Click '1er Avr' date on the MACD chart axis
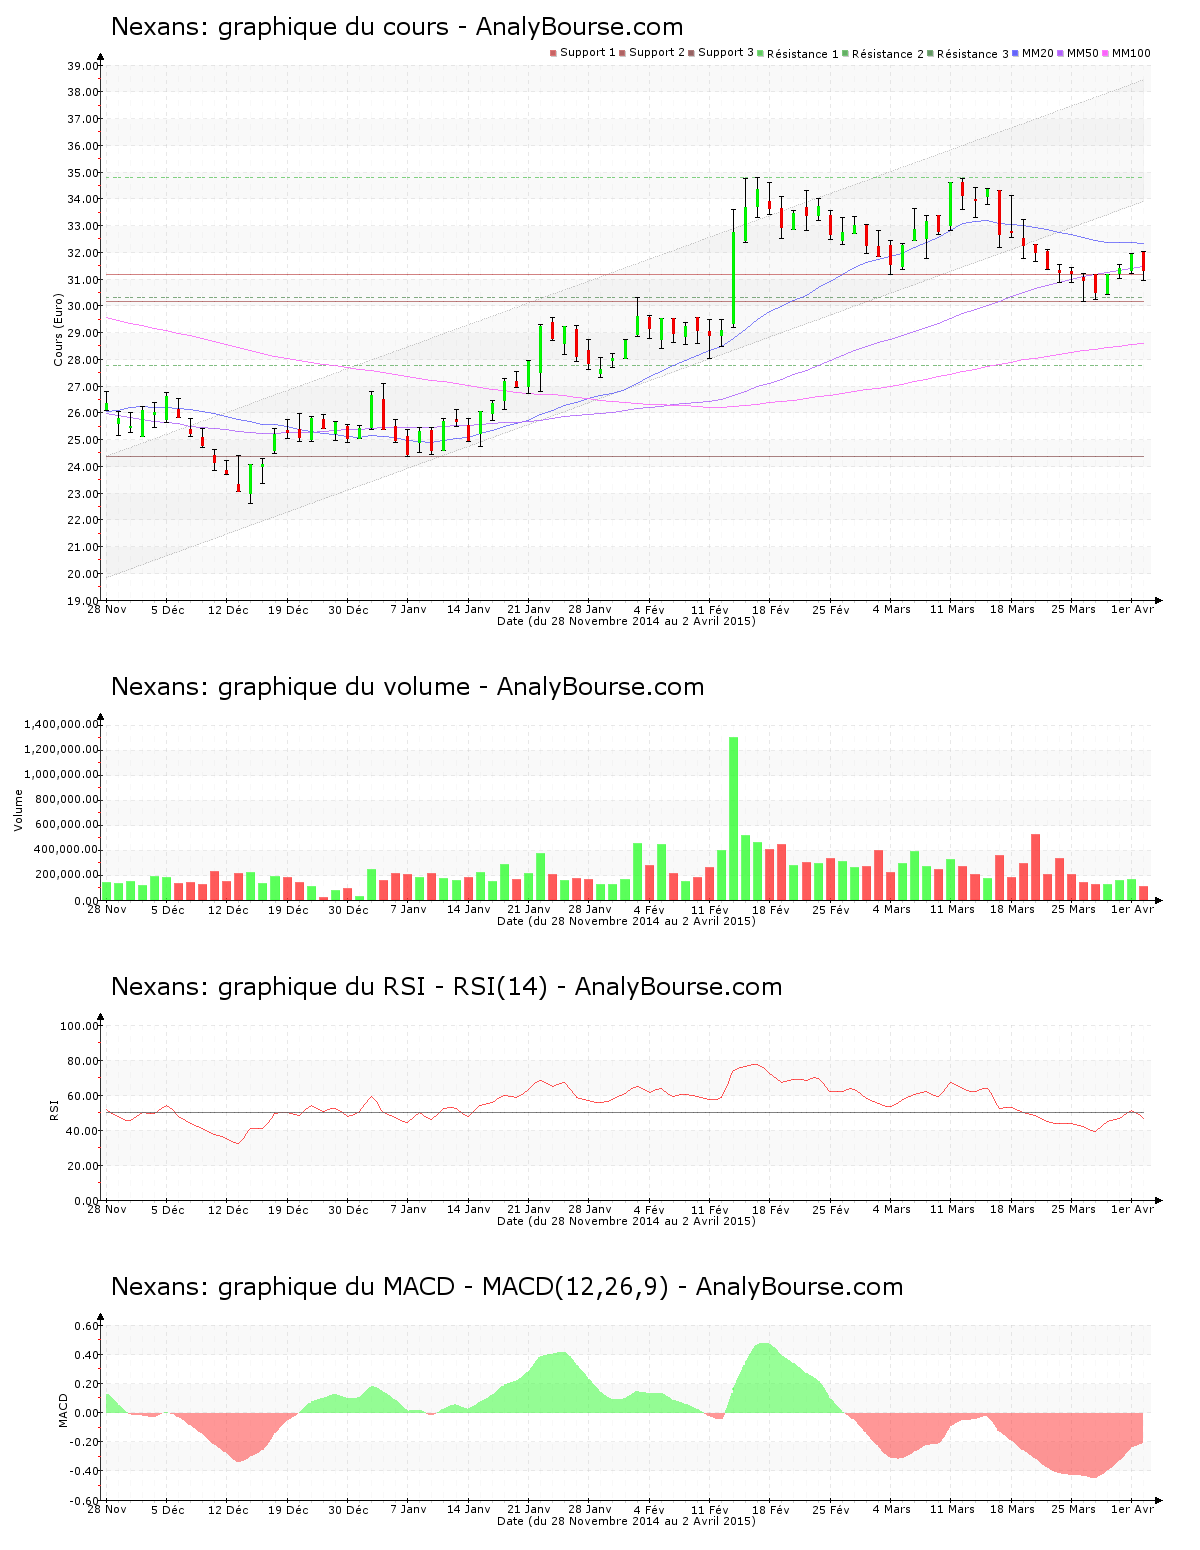This screenshot has height=1550, width=1200. point(1132,1509)
